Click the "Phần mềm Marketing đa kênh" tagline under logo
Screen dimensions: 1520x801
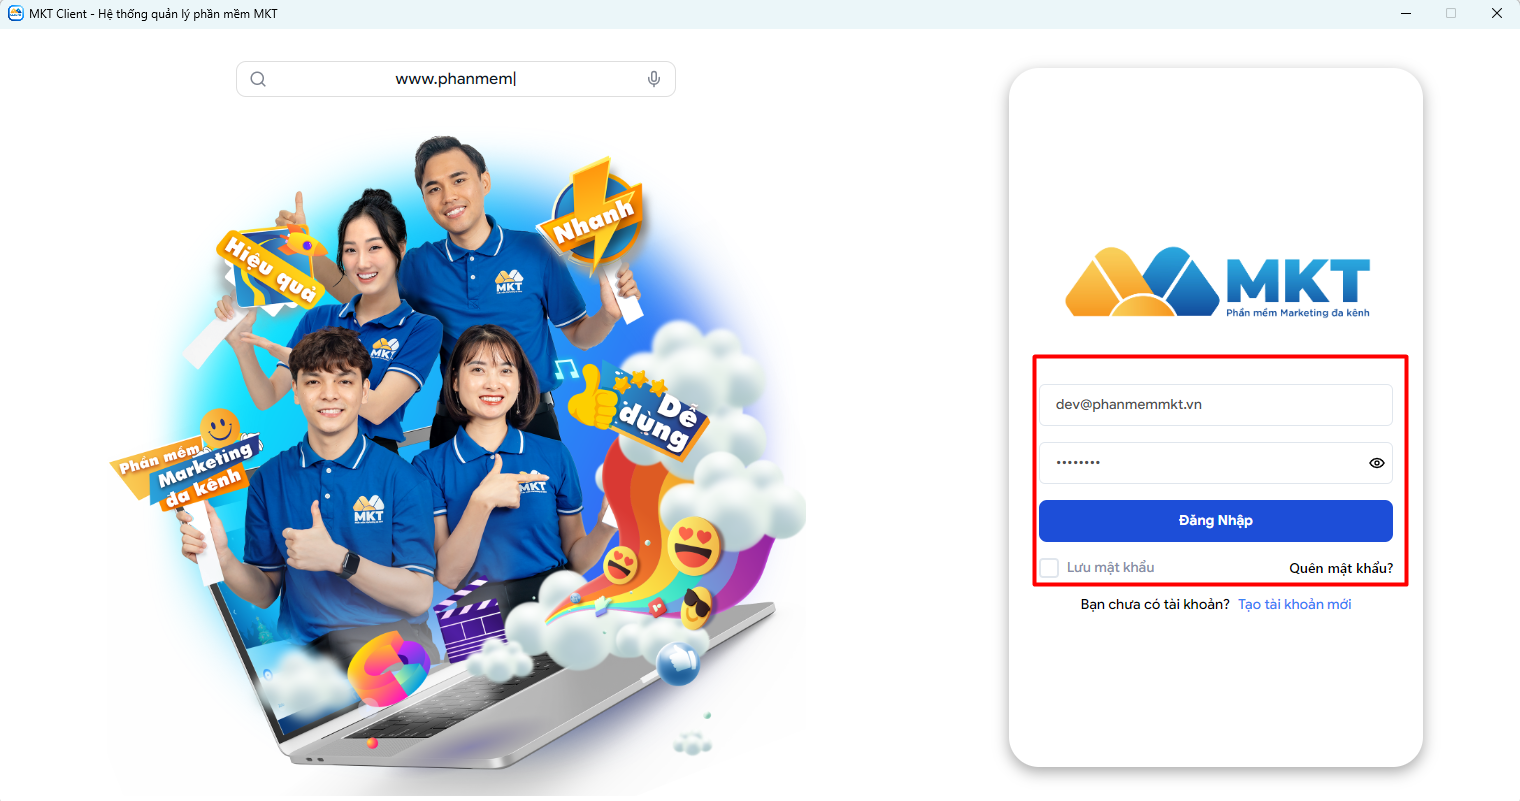[1298, 313]
